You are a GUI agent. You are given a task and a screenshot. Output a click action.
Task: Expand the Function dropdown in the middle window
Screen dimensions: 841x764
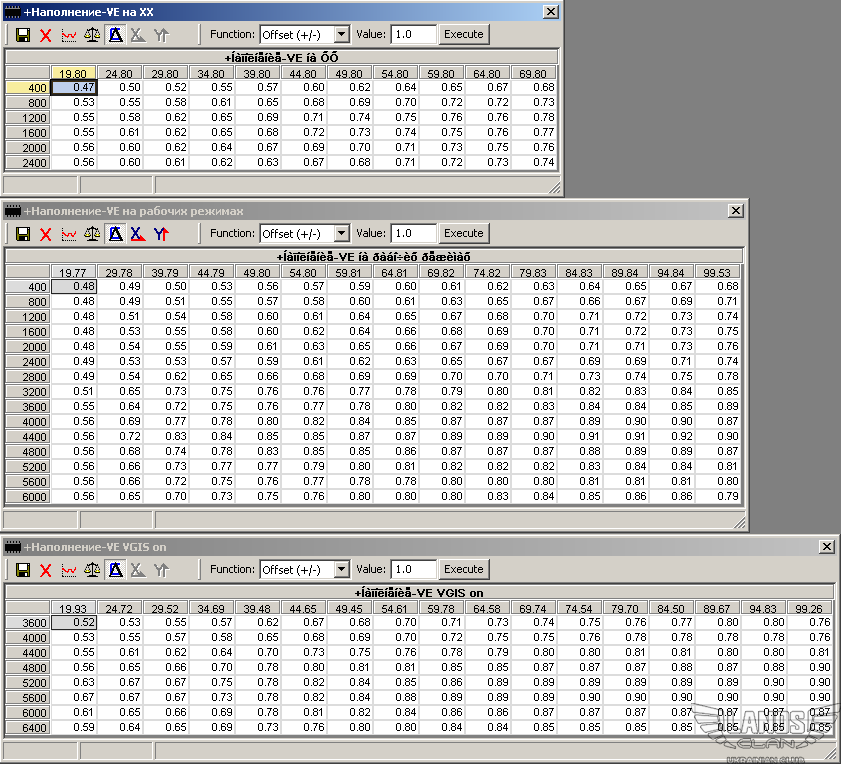coord(341,234)
